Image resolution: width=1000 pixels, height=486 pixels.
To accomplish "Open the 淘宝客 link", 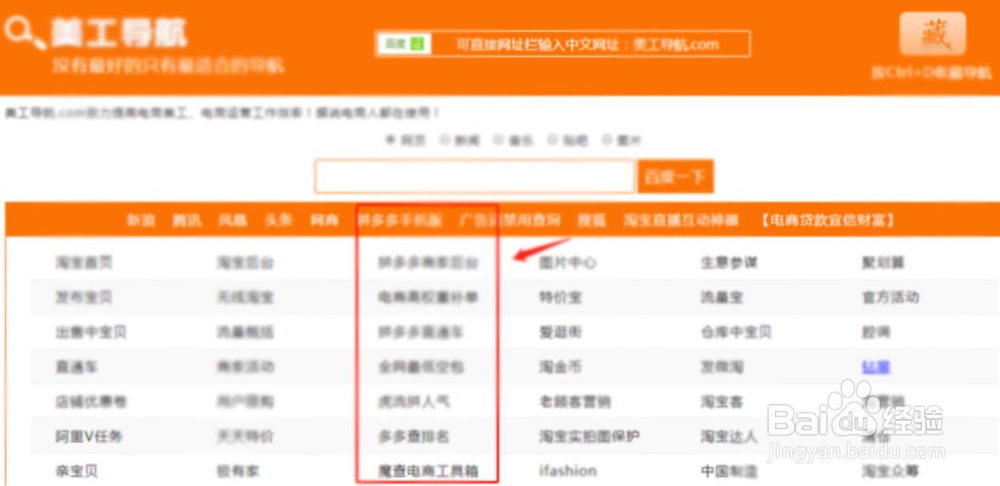I will 722,402.
